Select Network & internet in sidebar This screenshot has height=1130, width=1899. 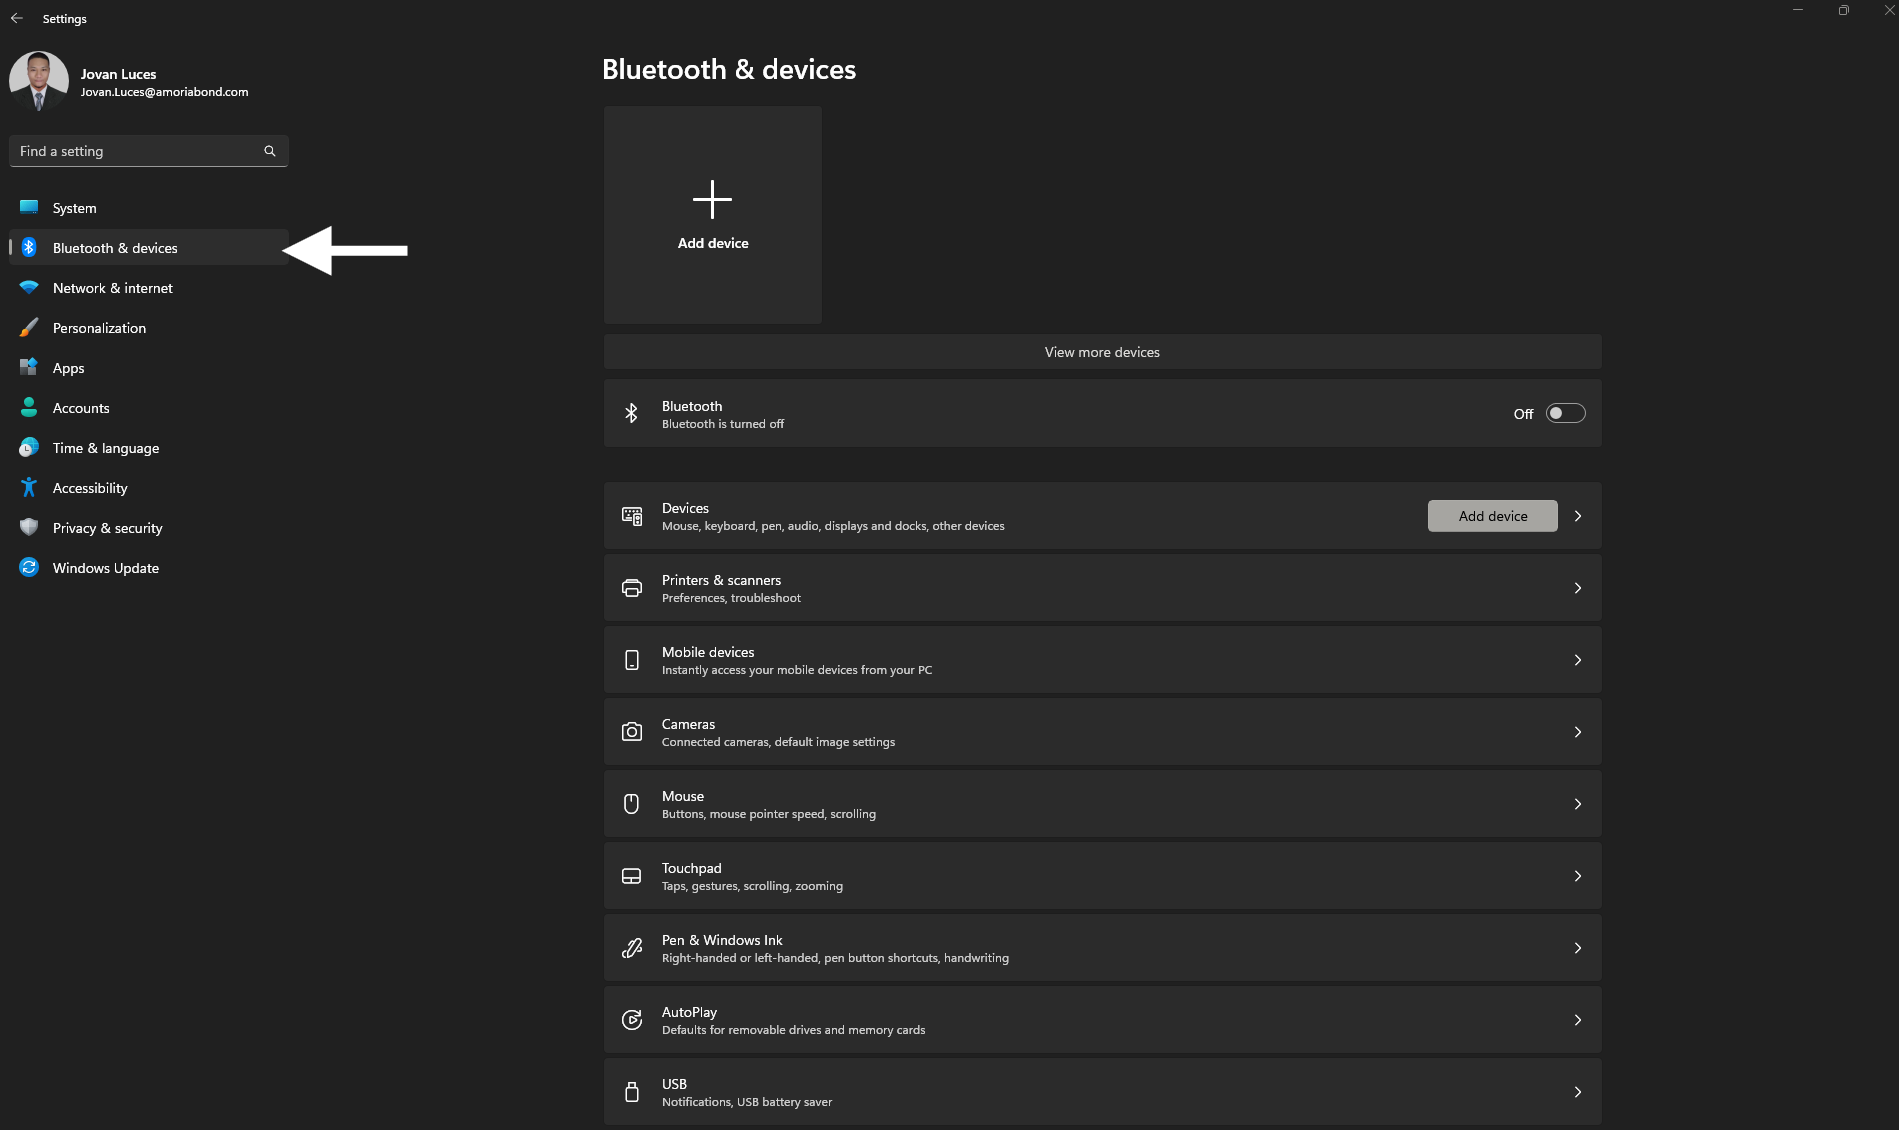pos(148,287)
